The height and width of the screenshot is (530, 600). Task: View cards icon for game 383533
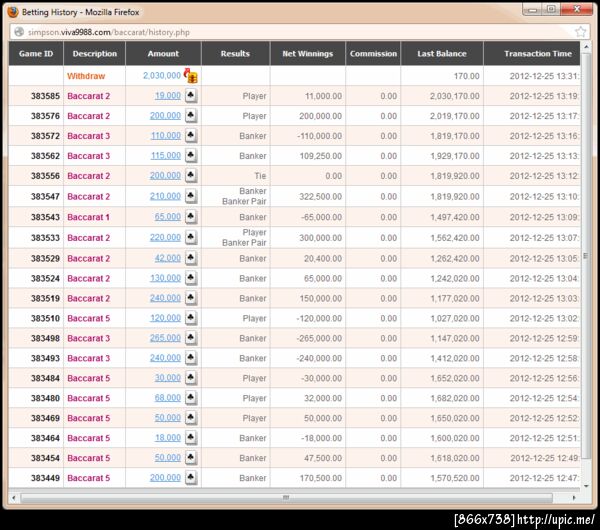(191, 237)
